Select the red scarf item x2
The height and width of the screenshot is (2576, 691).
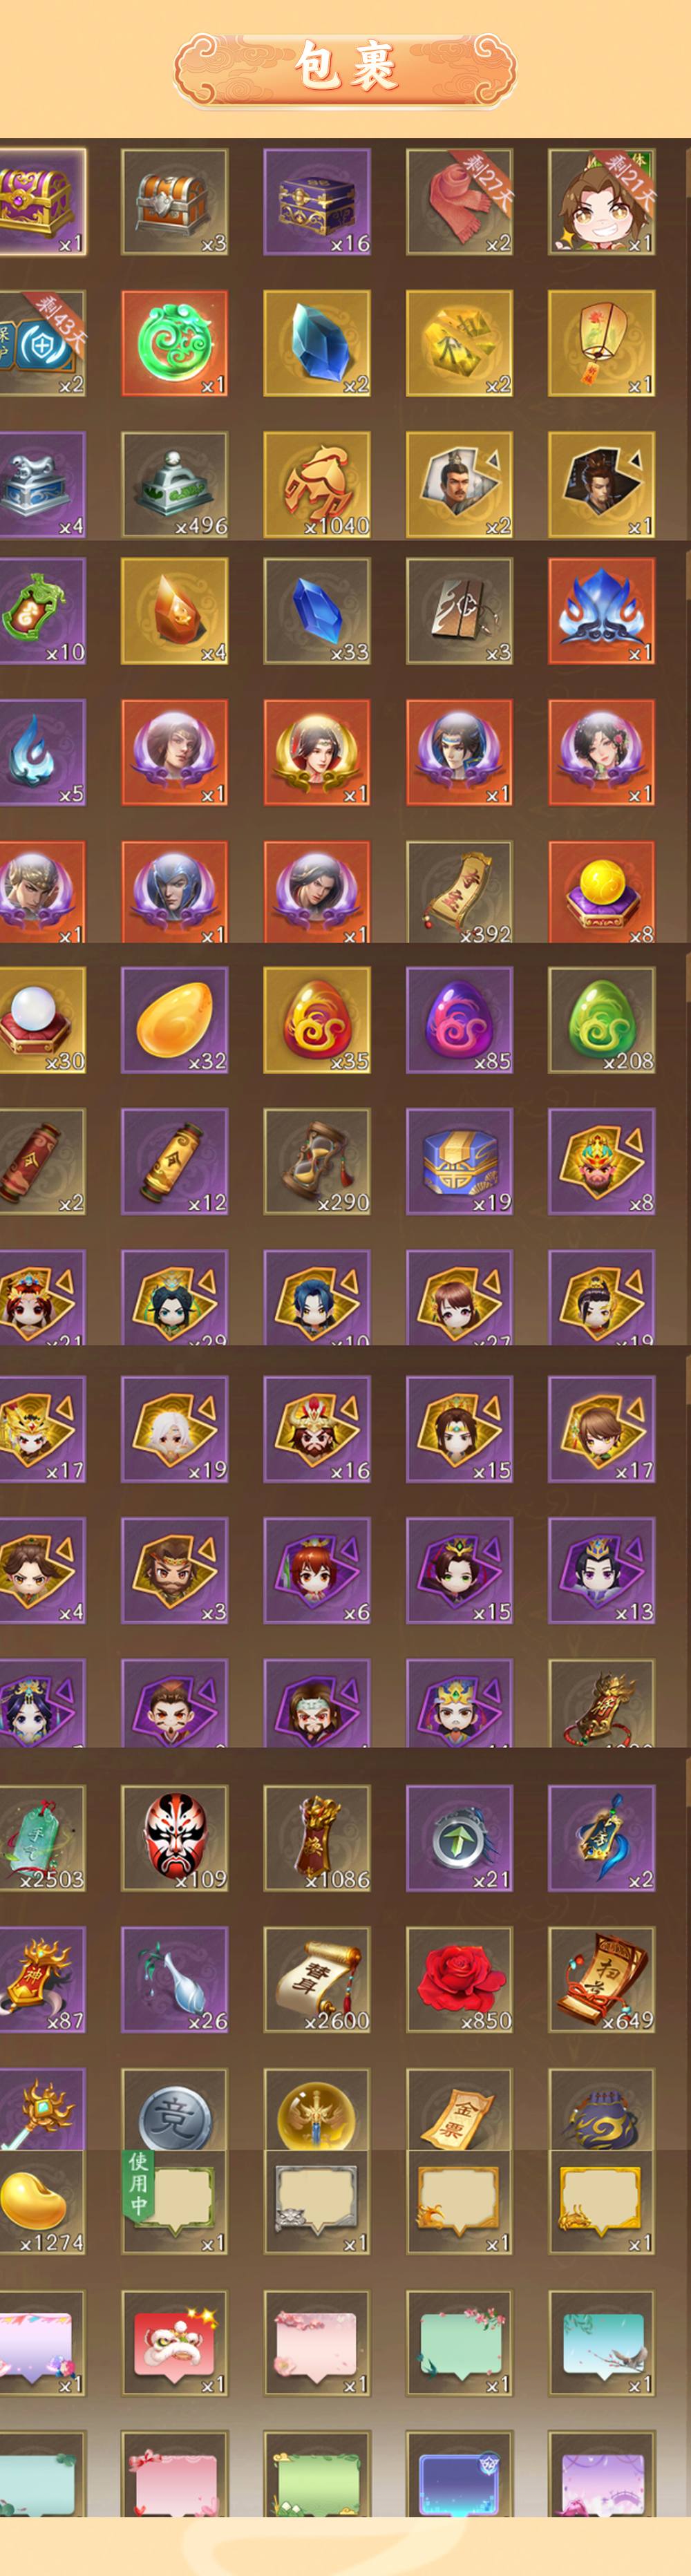(x=459, y=202)
